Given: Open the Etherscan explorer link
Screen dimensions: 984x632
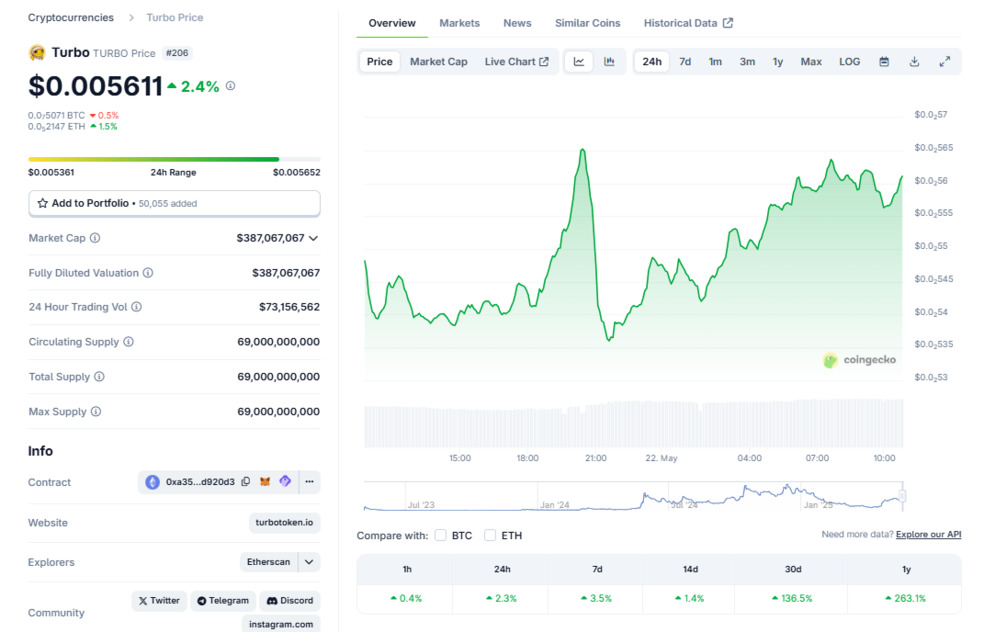Looking at the screenshot, I should tap(268, 562).
